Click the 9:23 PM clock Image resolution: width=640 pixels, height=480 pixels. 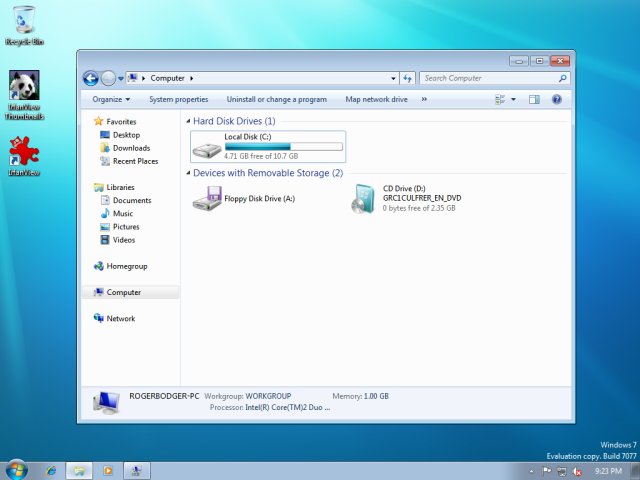point(608,471)
